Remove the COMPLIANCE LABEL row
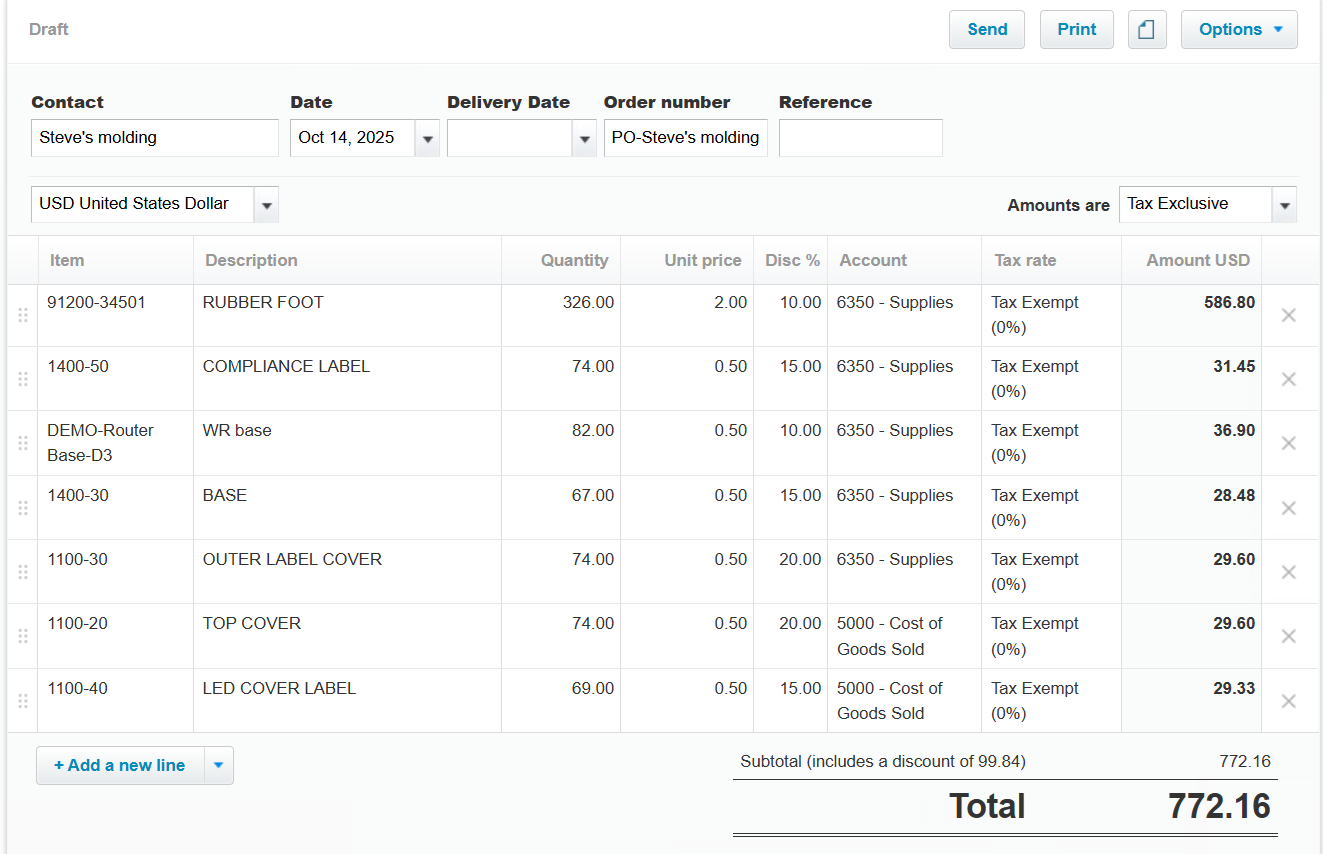 [x=1288, y=379]
